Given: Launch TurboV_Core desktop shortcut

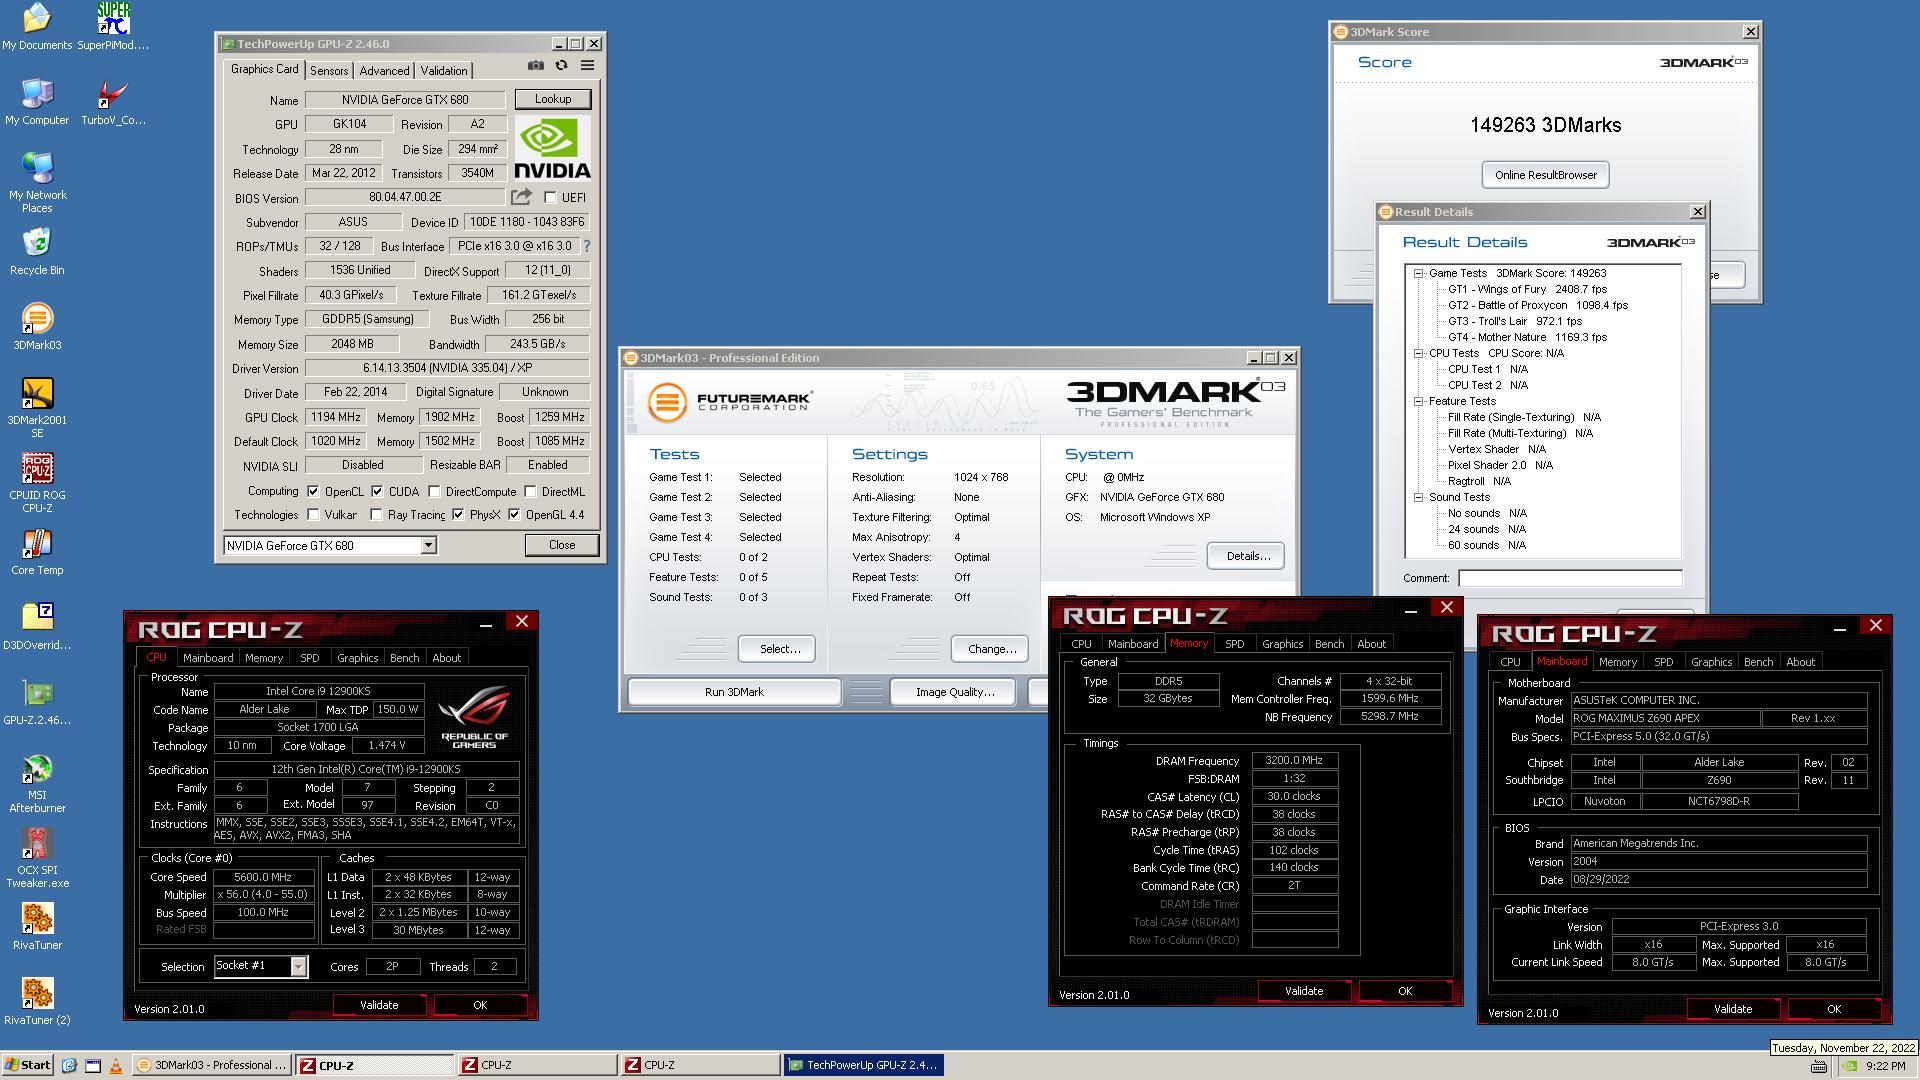Looking at the screenshot, I should pyautogui.click(x=113, y=102).
